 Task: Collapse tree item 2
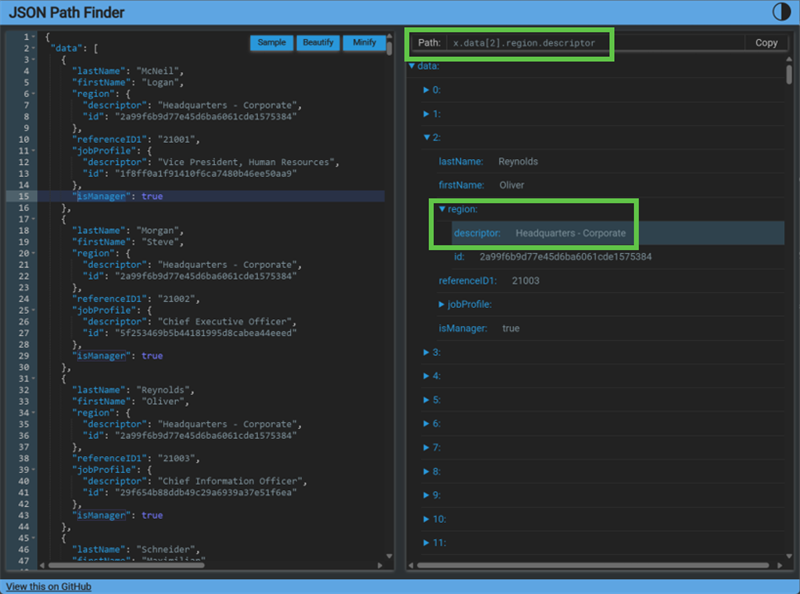427,137
